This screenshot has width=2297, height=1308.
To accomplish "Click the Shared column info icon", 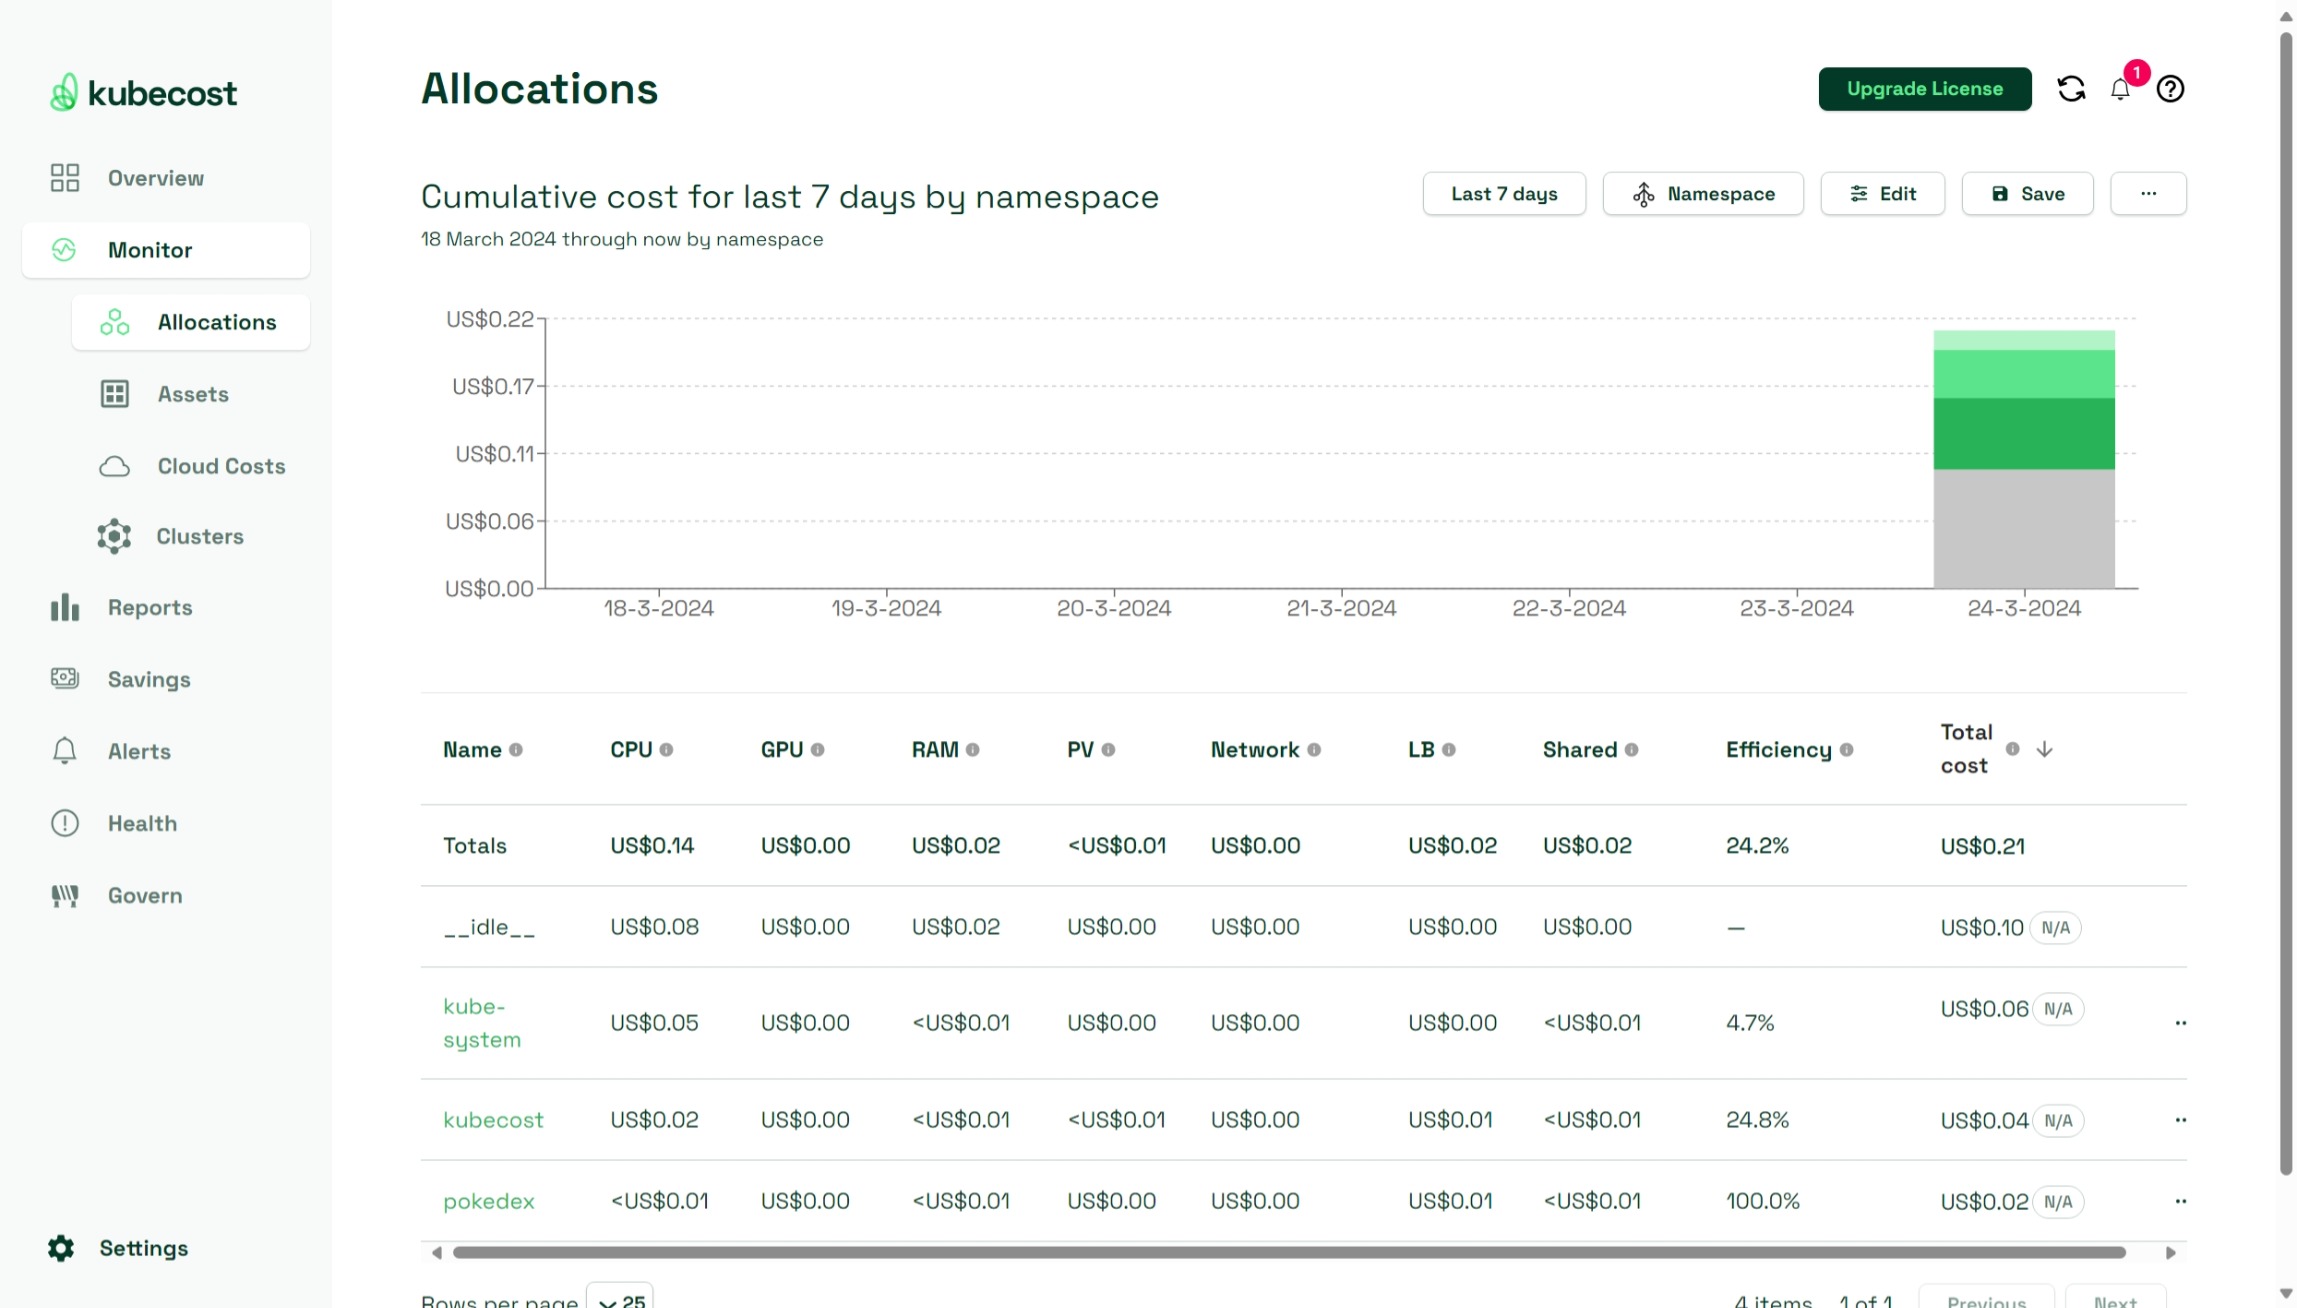I will [x=1631, y=750].
